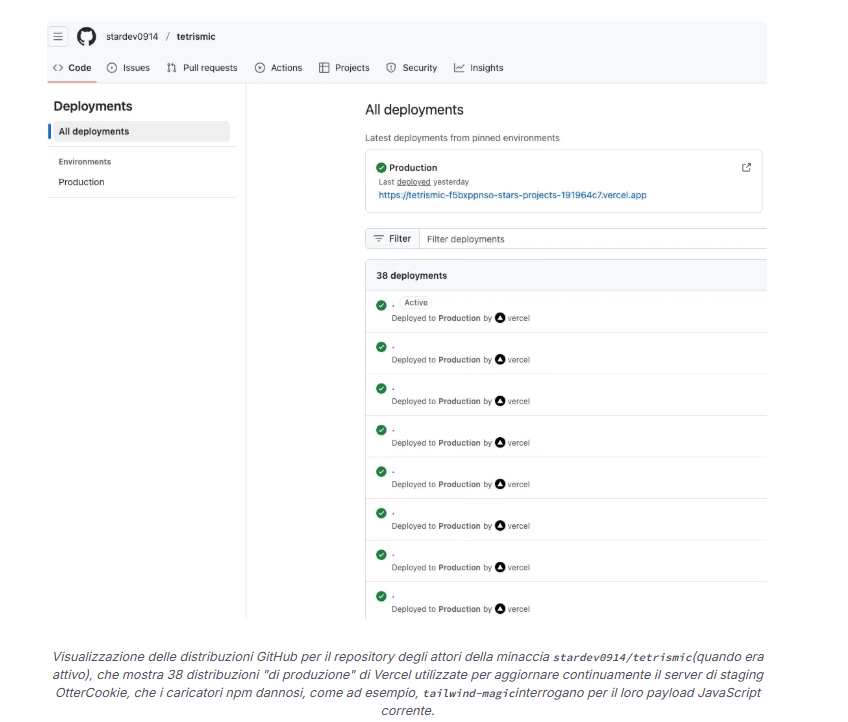Open the Filter dropdown button

[392, 239]
